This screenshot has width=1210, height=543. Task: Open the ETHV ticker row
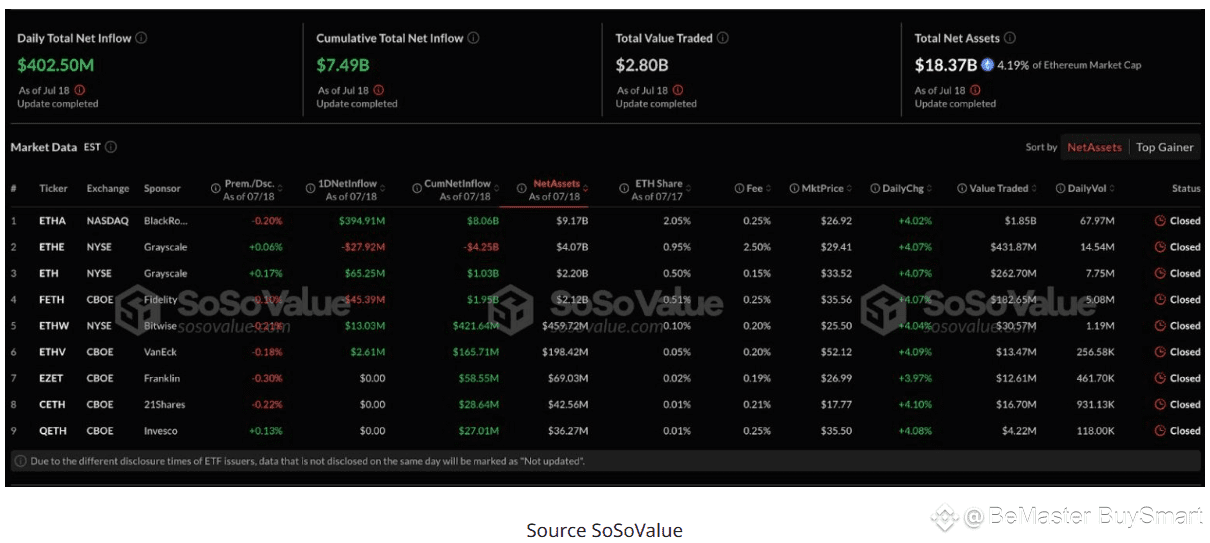coord(603,352)
